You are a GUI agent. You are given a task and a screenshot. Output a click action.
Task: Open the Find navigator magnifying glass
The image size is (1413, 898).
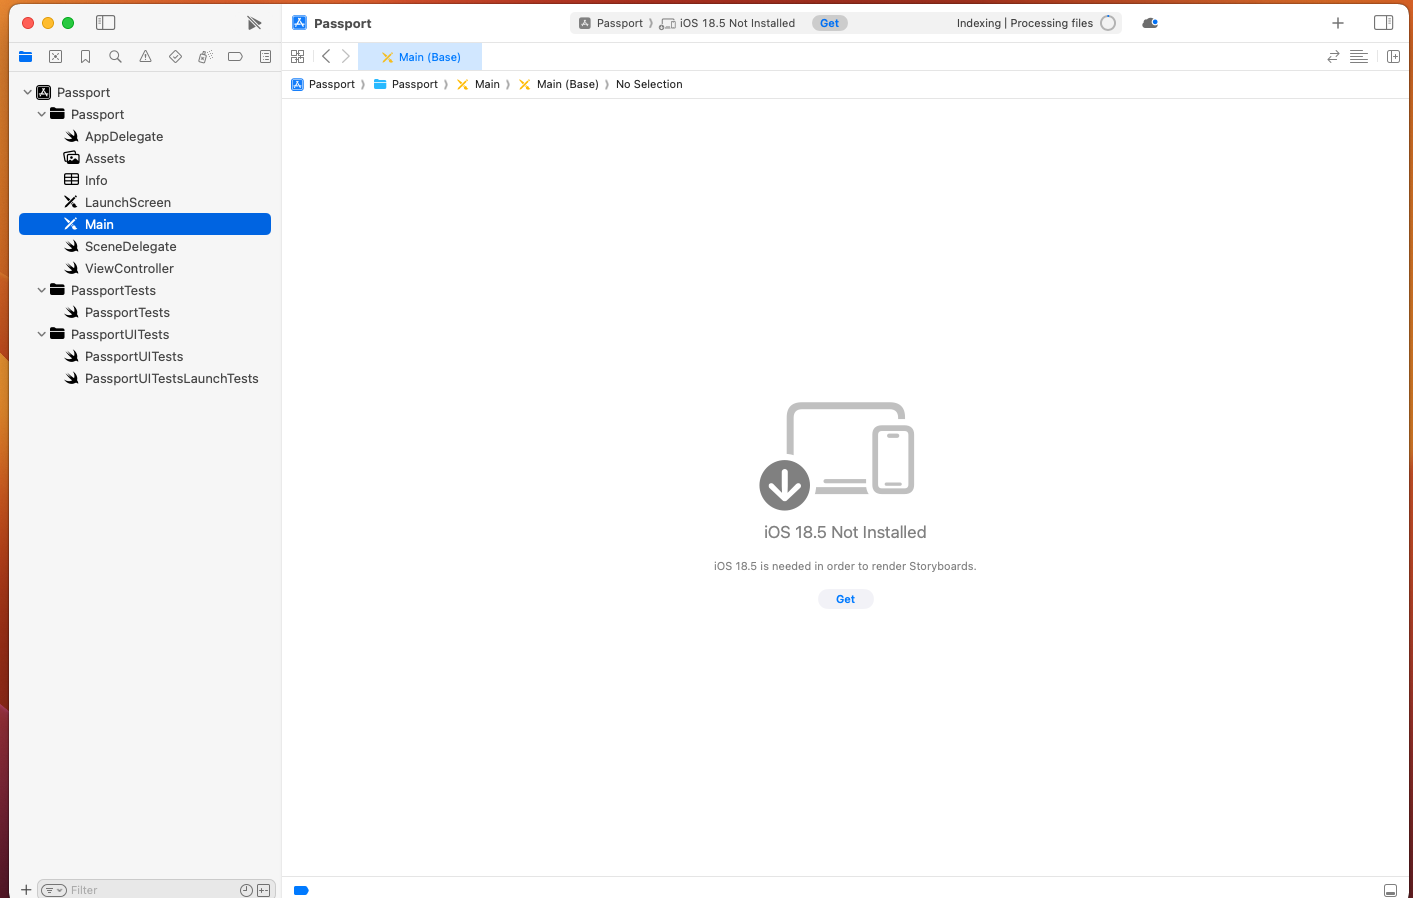pos(115,56)
